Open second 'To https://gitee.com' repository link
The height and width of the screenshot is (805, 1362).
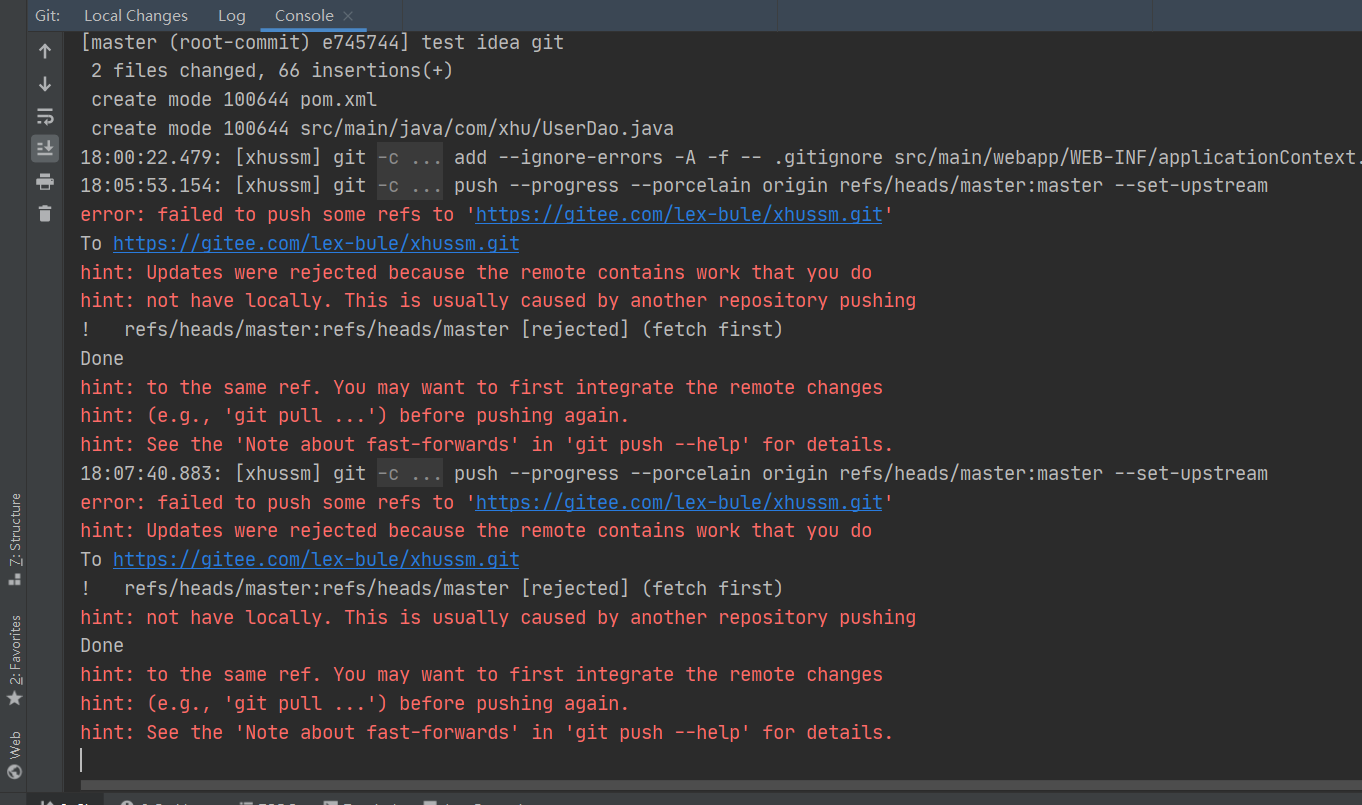click(316, 560)
